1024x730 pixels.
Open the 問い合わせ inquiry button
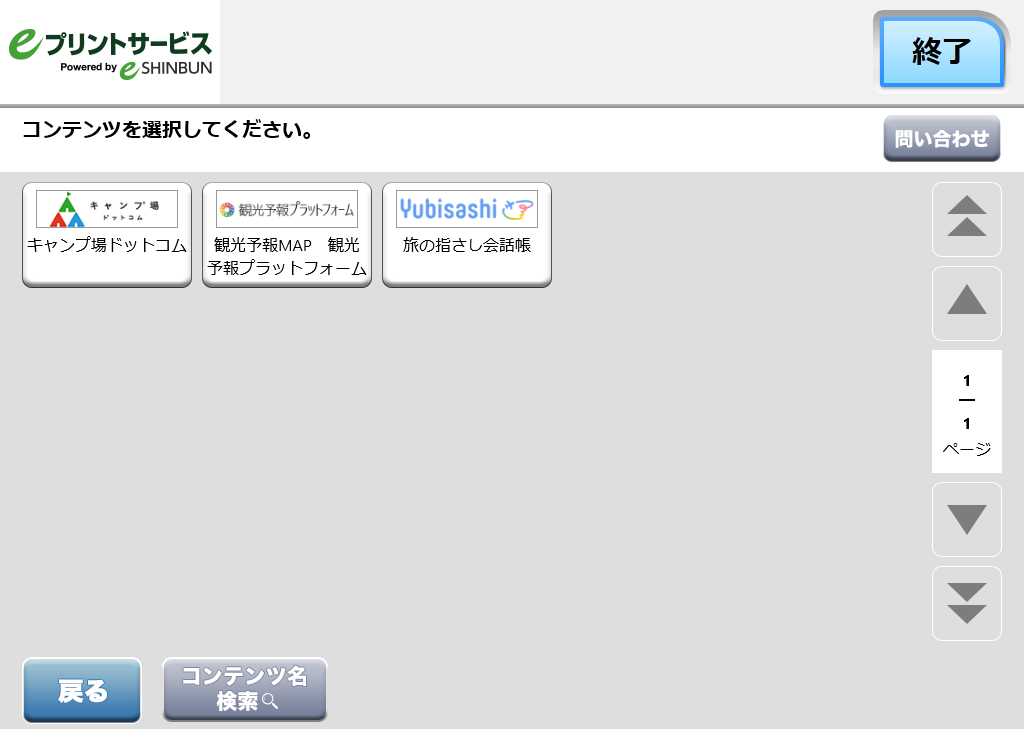point(942,138)
